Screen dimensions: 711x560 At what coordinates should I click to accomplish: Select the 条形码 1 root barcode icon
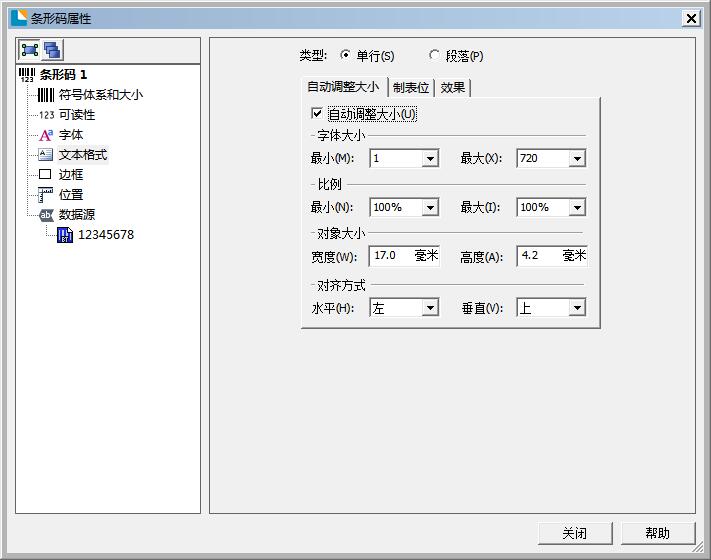(x=27, y=75)
